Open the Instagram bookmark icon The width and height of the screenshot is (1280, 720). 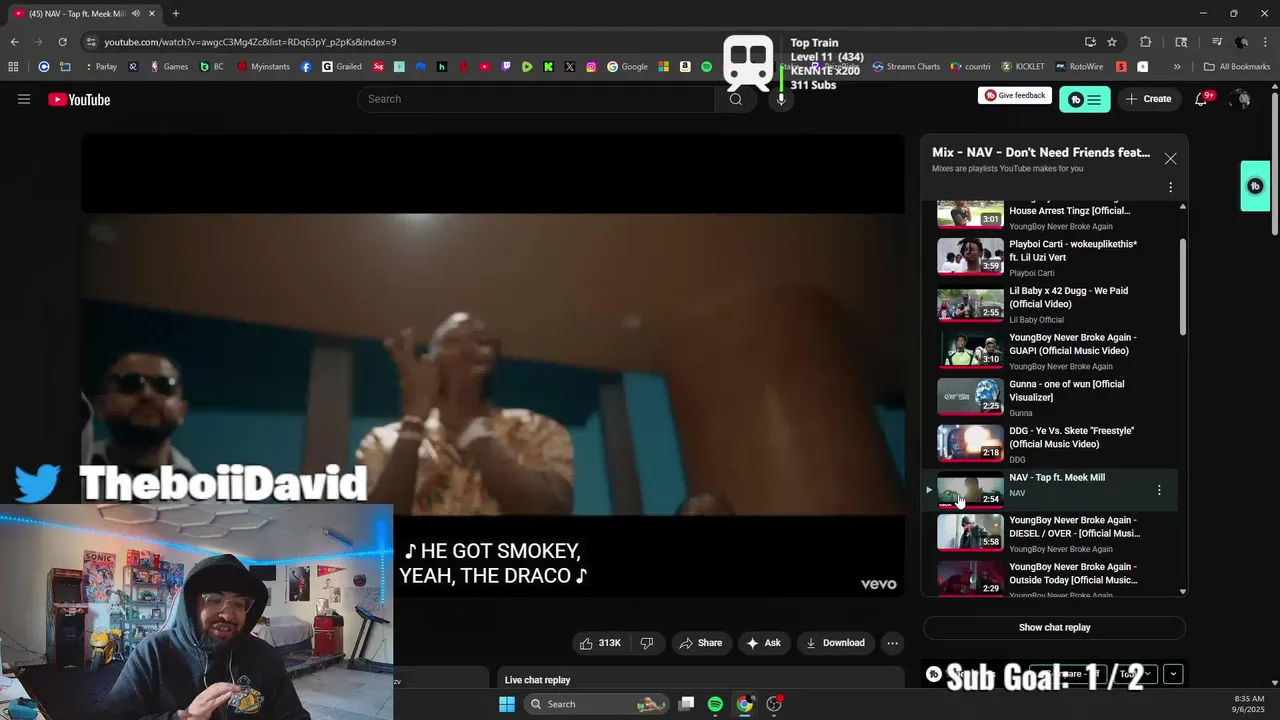click(x=591, y=67)
